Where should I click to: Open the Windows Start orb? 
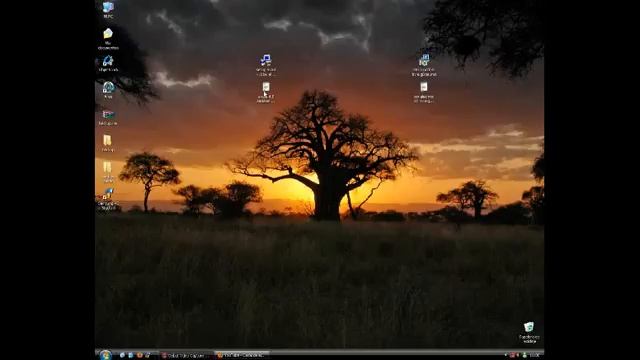(106, 355)
